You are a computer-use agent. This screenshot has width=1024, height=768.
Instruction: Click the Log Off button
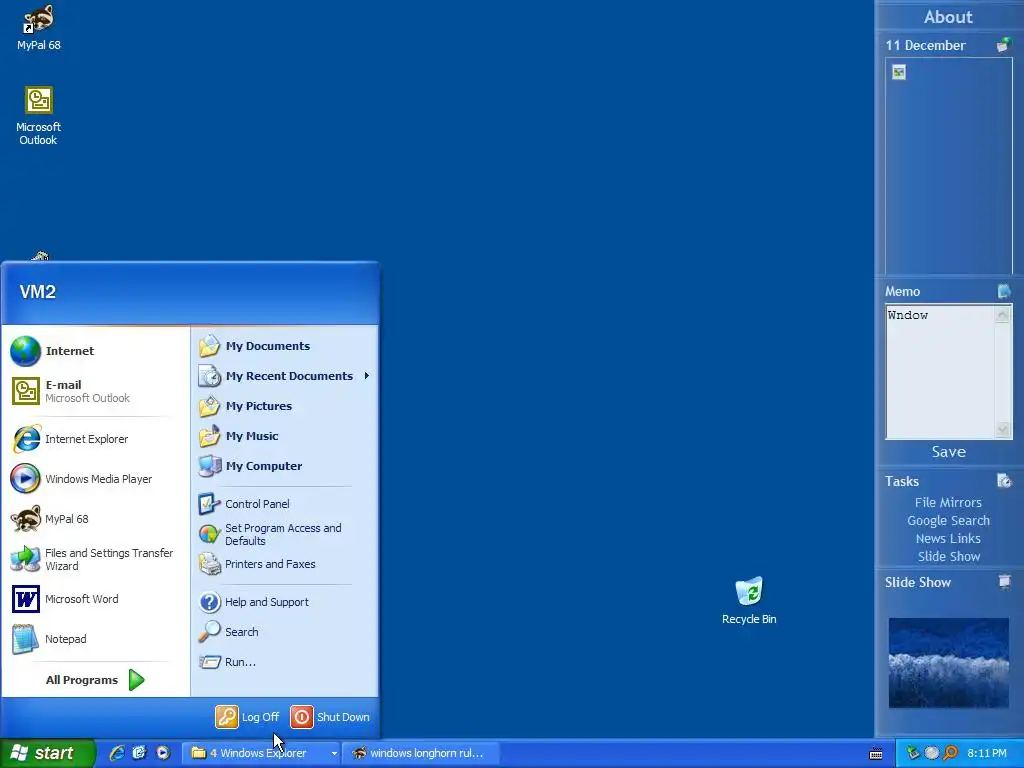[248, 717]
